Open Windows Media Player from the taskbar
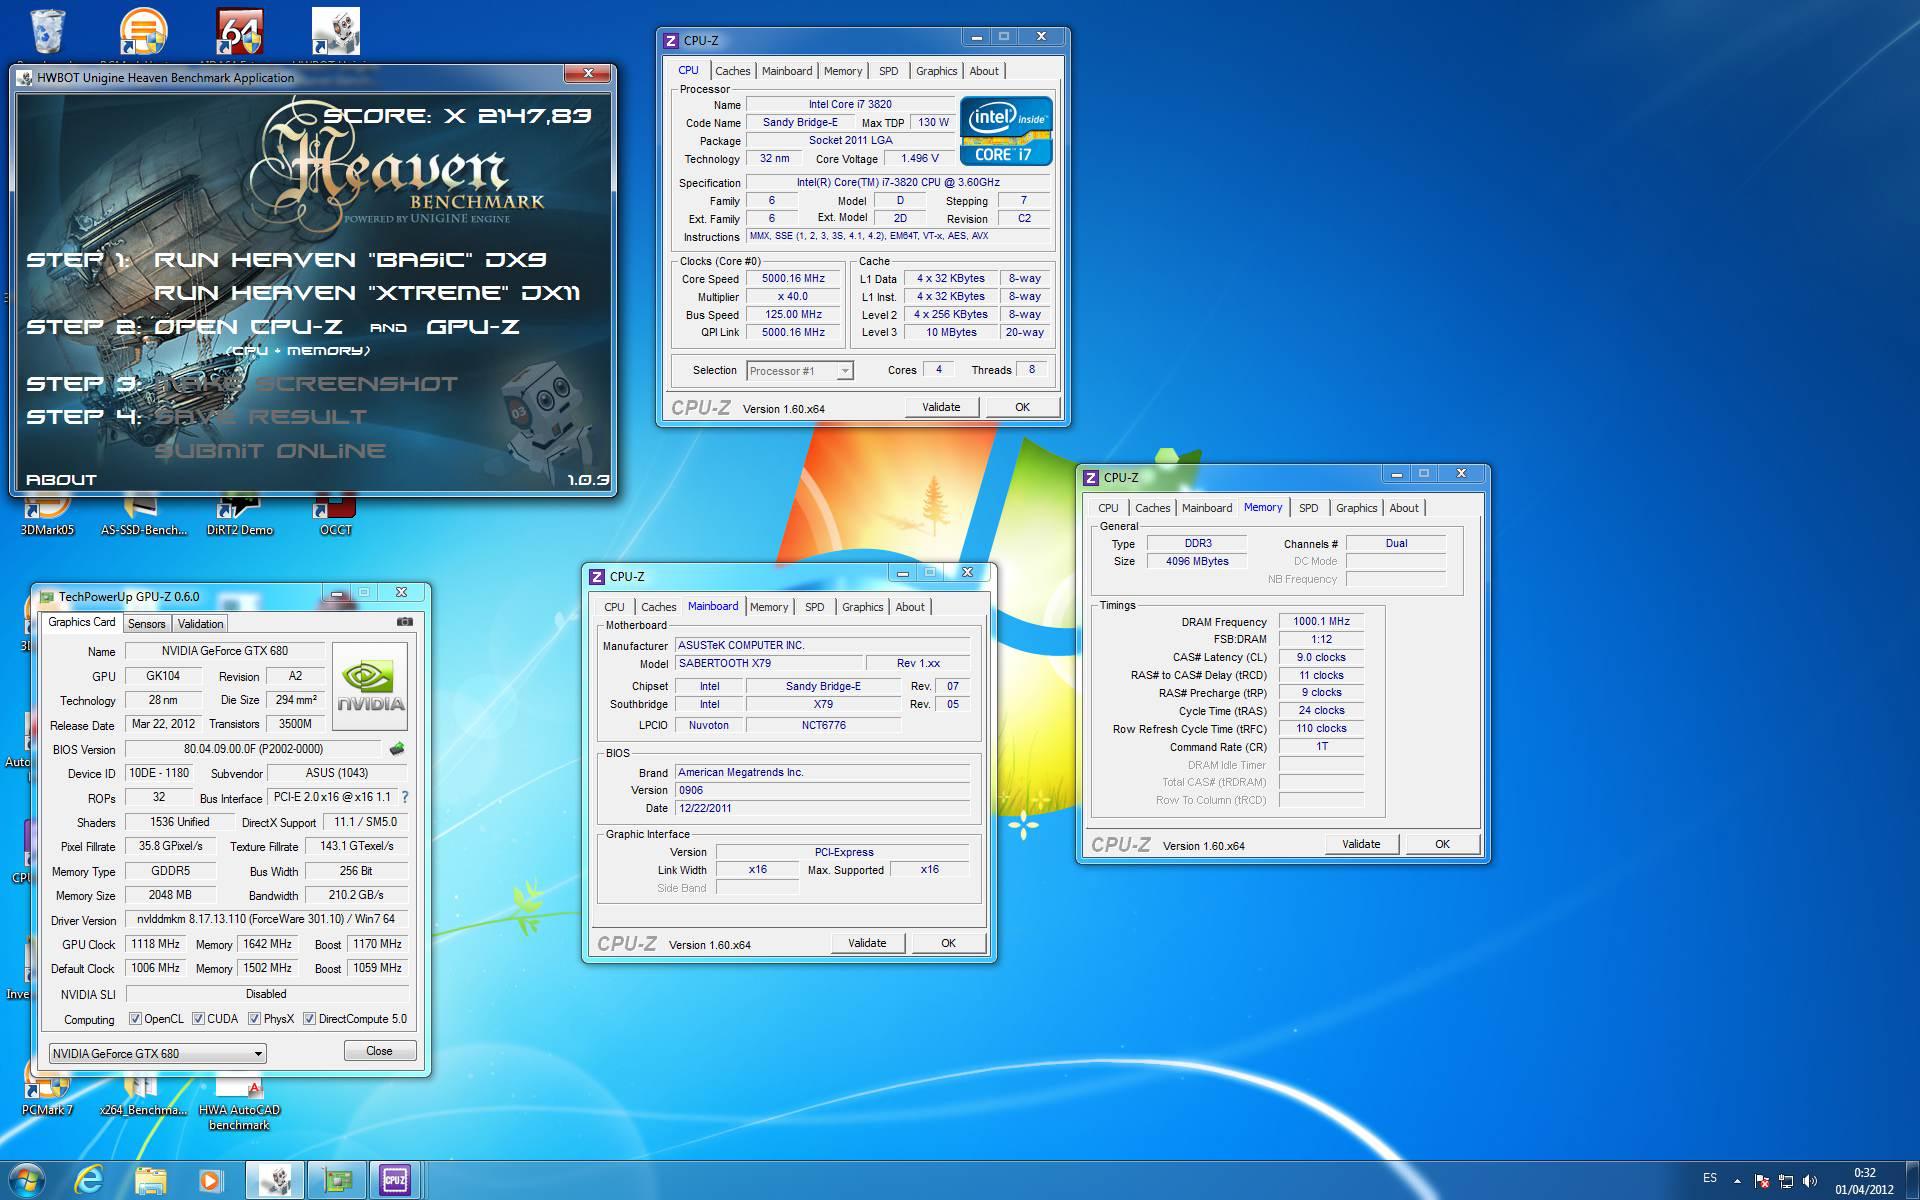Screen dimensions: 1920x1200 pyautogui.click(x=211, y=1181)
